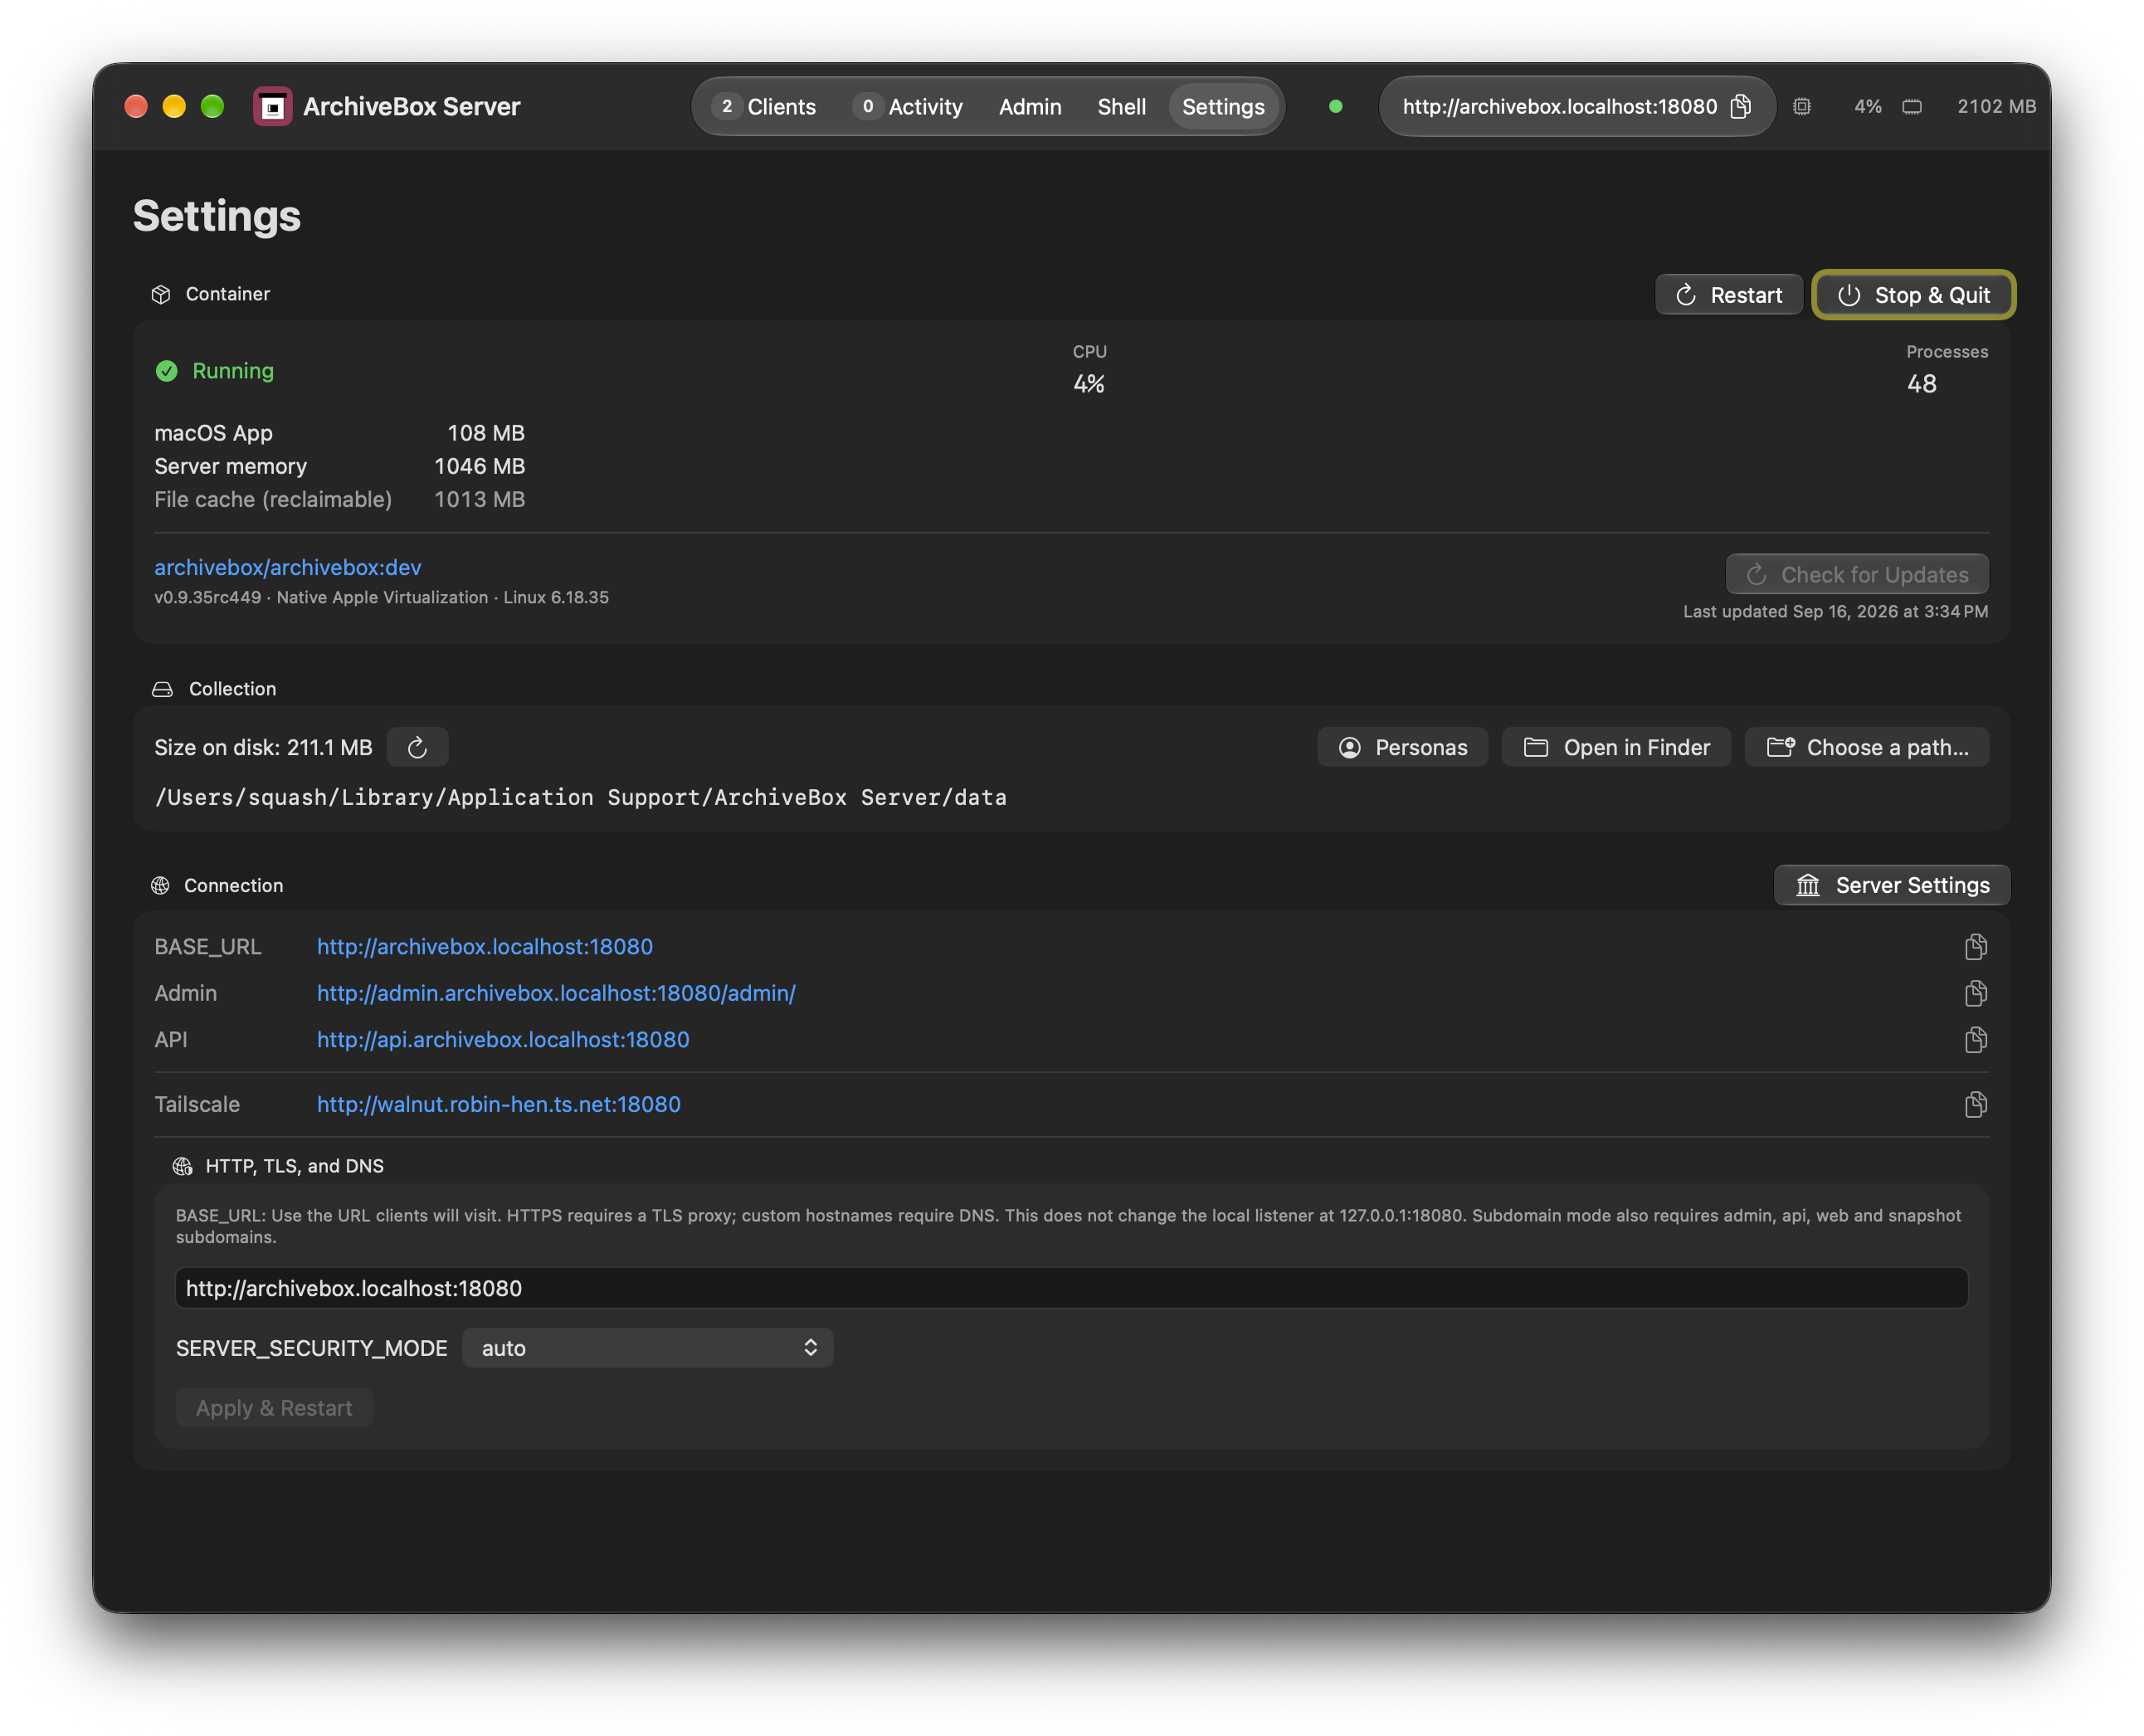Image resolution: width=2144 pixels, height=1736 pixels.
Task: Open Server Settings
Action: [x=1892, y=885]
